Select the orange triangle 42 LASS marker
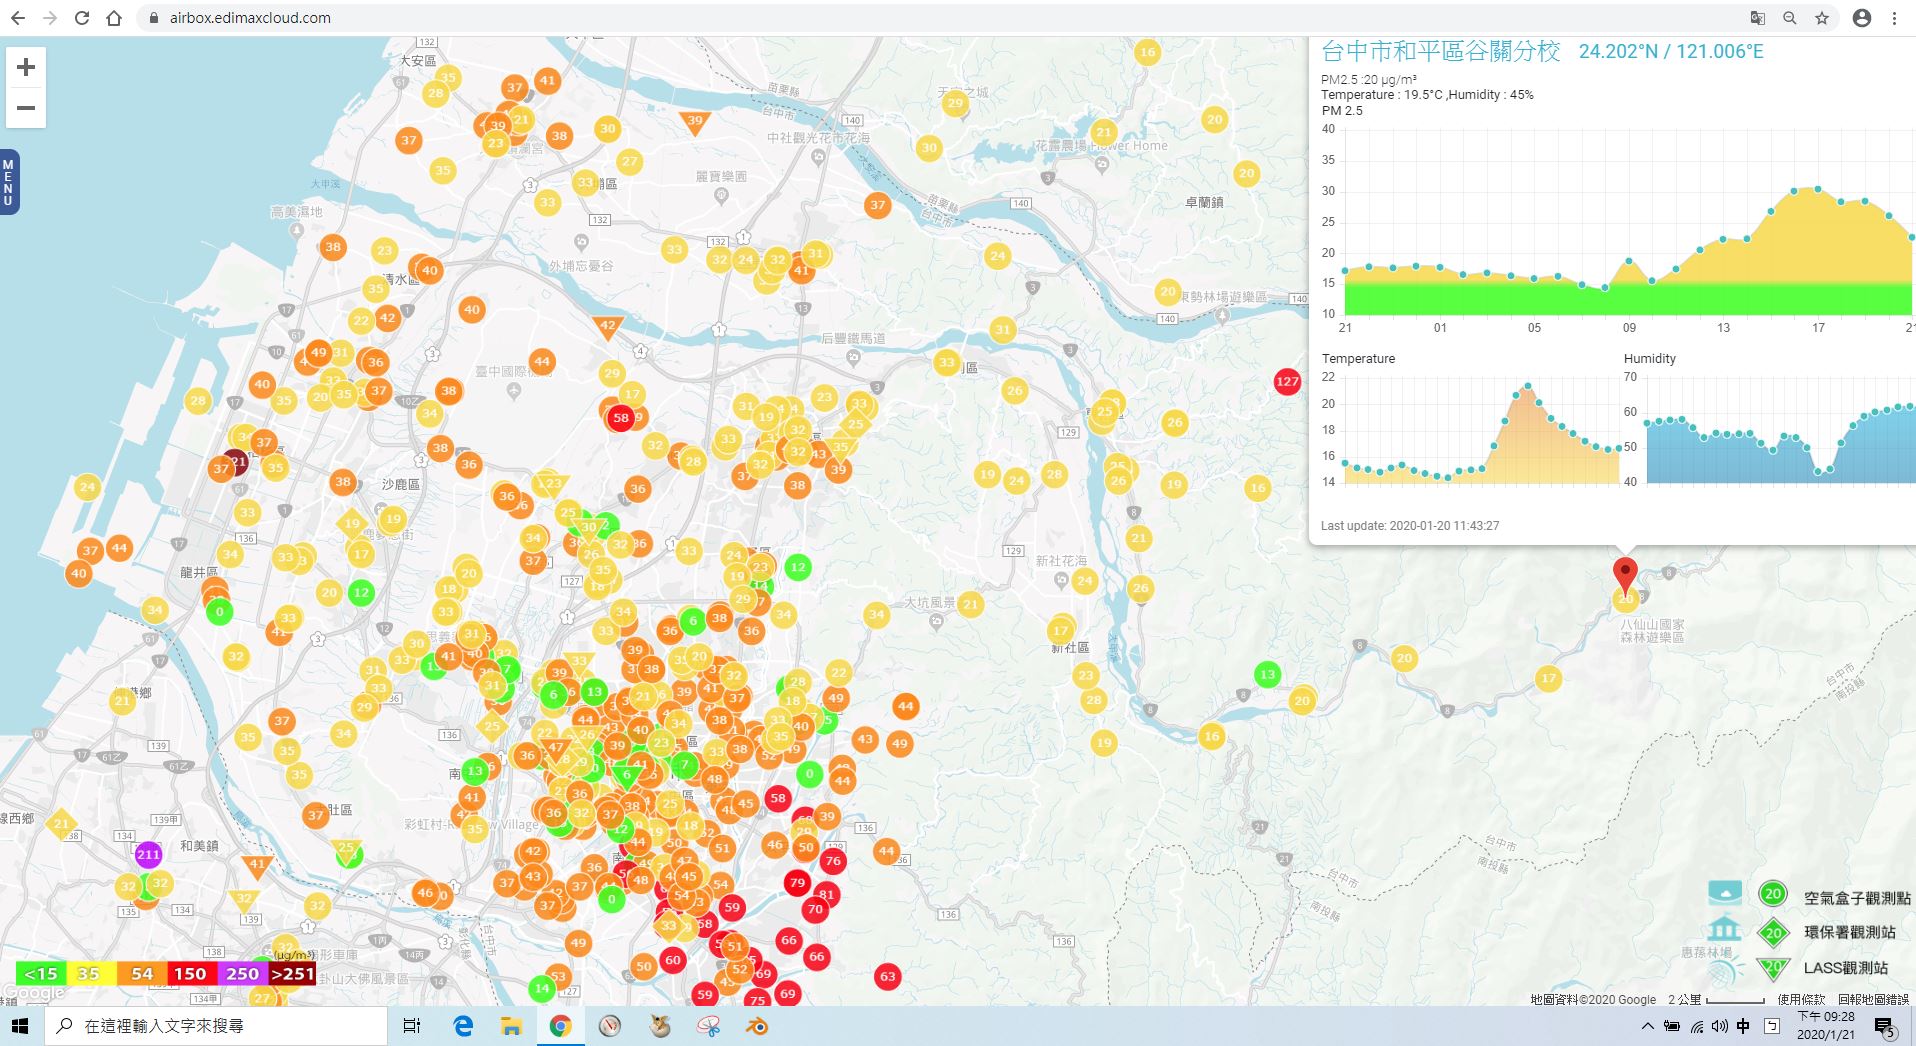1916x1046 pixels. coord(608,326)
